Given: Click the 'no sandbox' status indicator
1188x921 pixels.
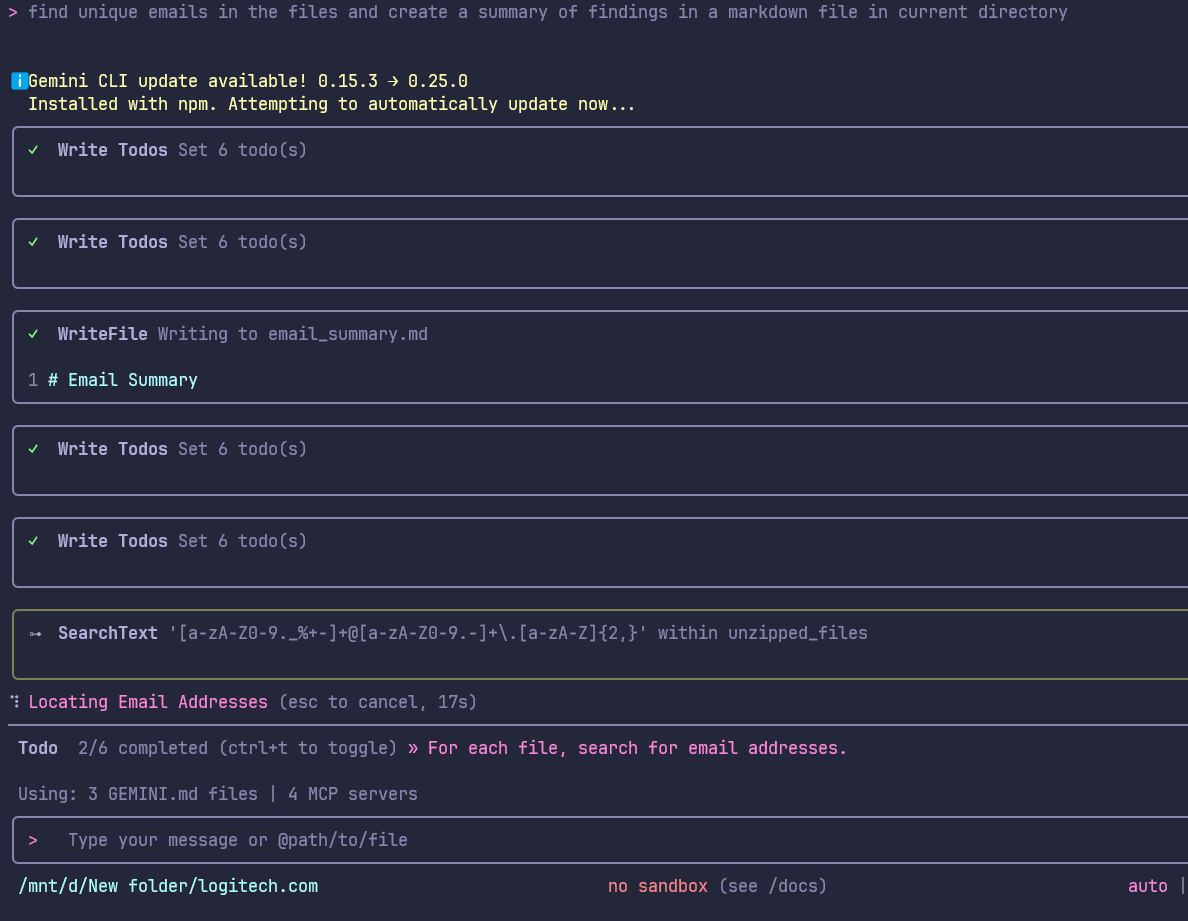Looking at the screenshot, I should click(x=657, y=886).
